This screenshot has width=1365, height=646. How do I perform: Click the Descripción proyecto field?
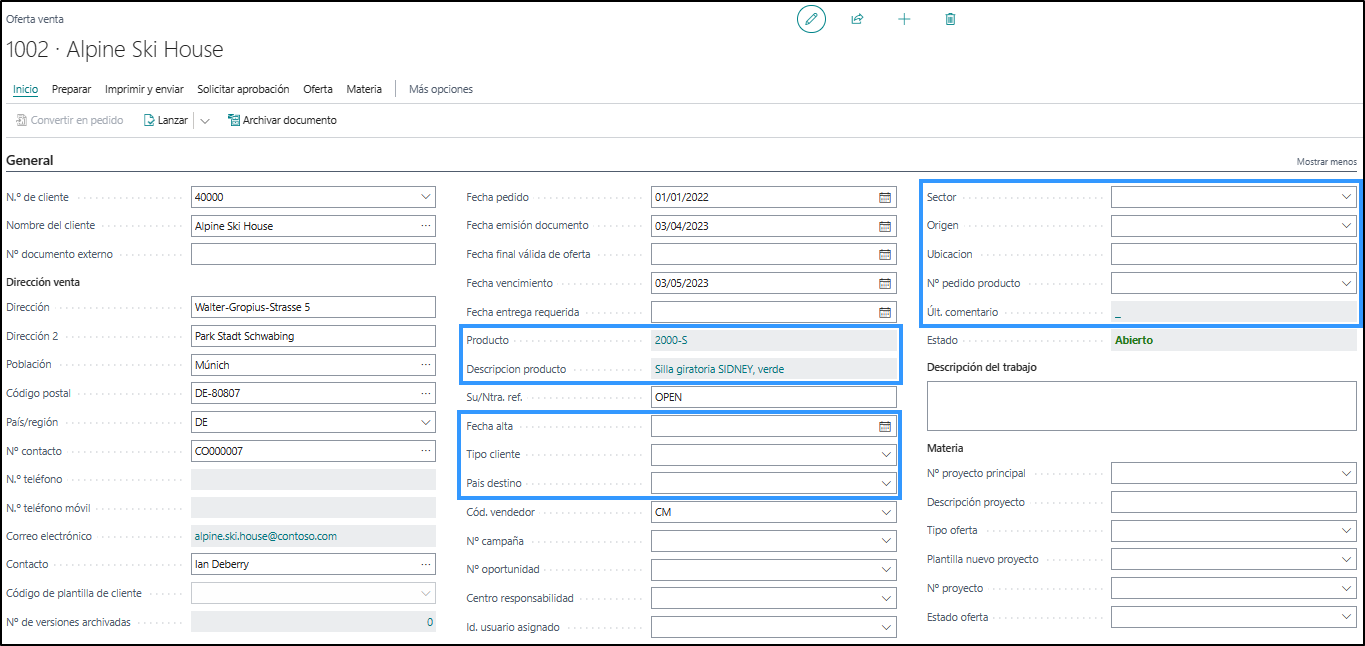pos(1234,502)
